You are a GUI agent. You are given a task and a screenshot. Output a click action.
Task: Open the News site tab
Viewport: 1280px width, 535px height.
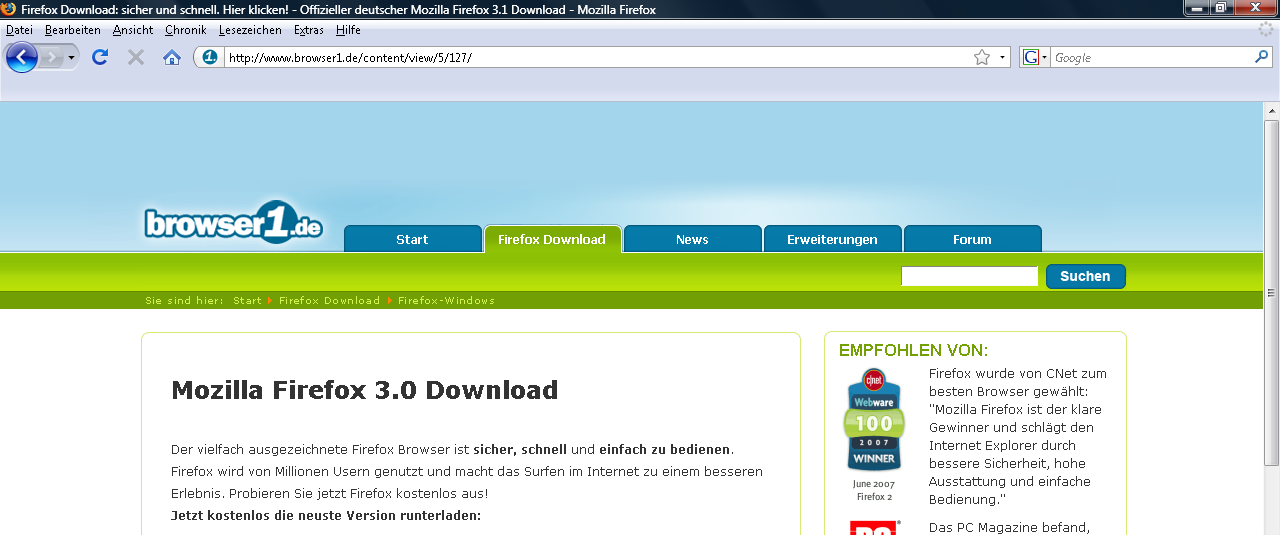coord(692,239)
